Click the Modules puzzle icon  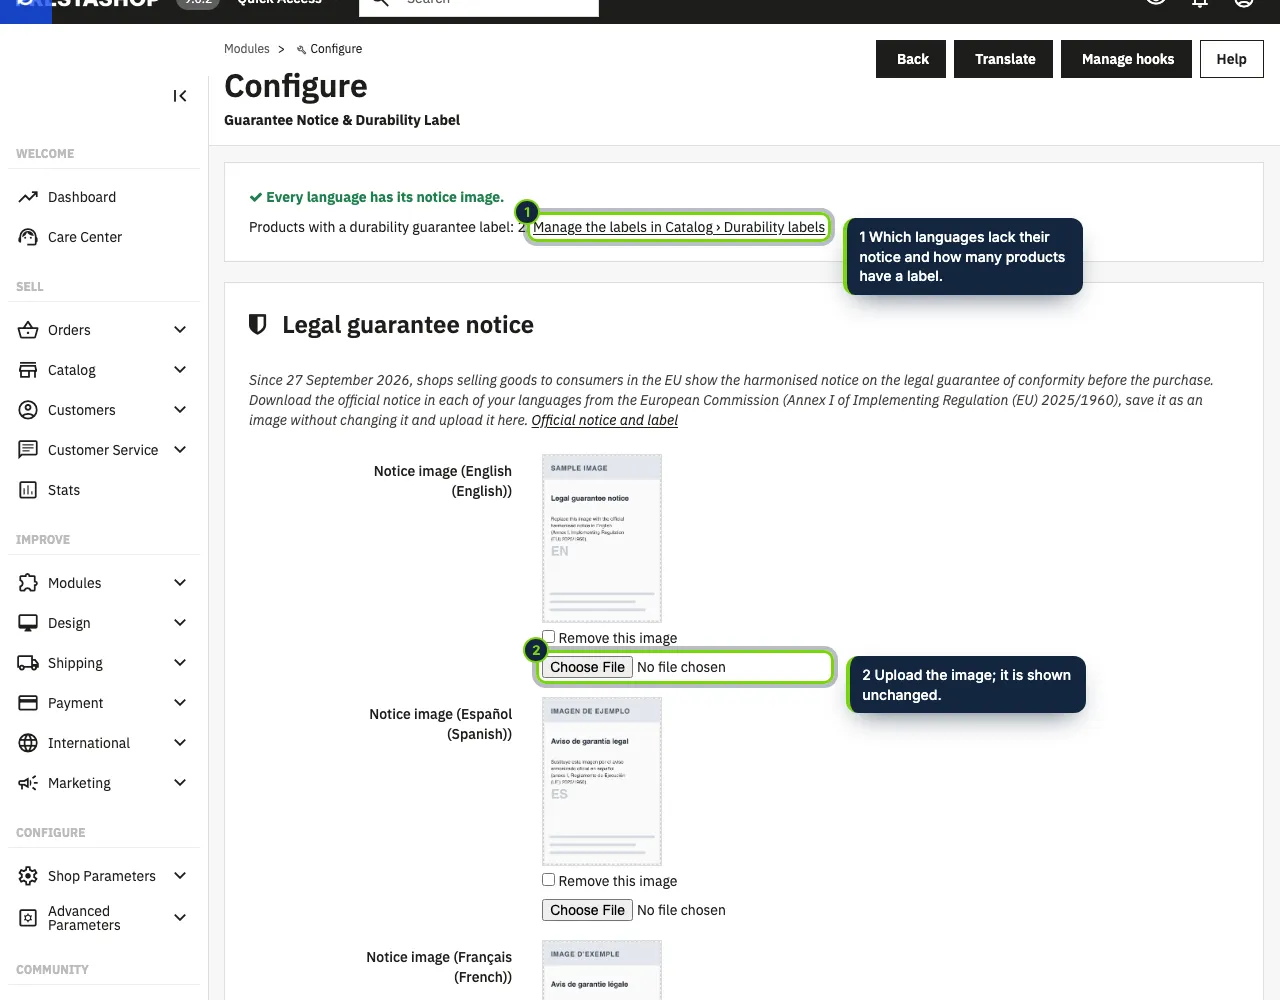(x=28, y=583)
